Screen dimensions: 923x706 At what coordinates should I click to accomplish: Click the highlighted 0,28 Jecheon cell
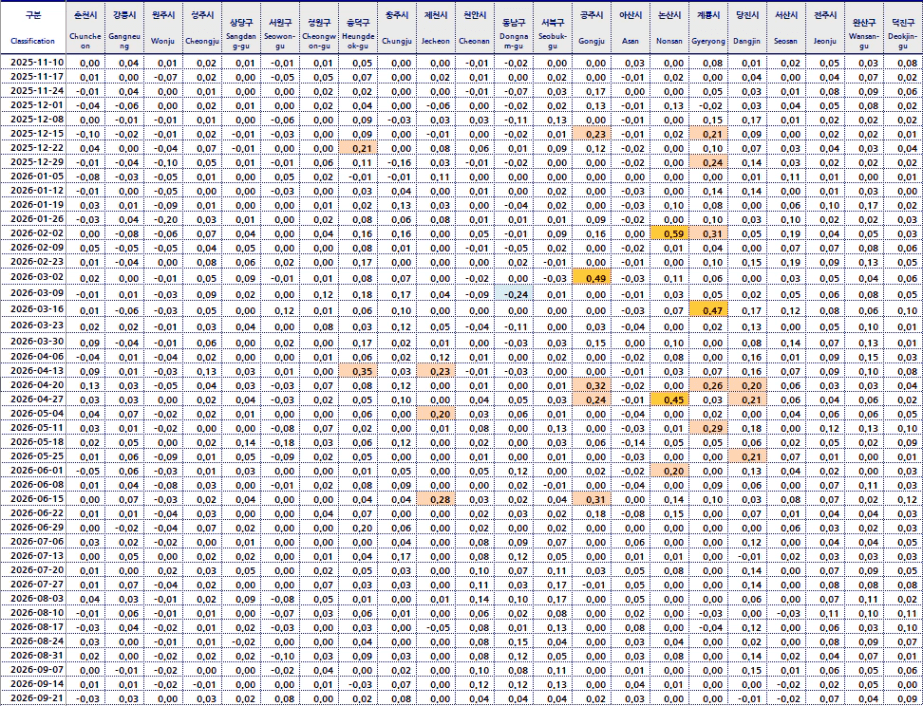(436, 499)
